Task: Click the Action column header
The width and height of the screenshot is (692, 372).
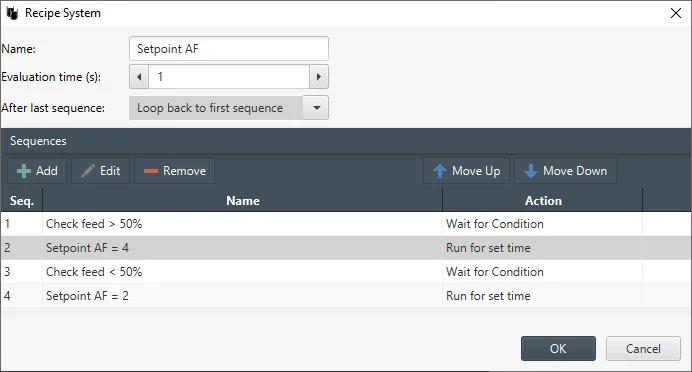Action: [543, 201]
